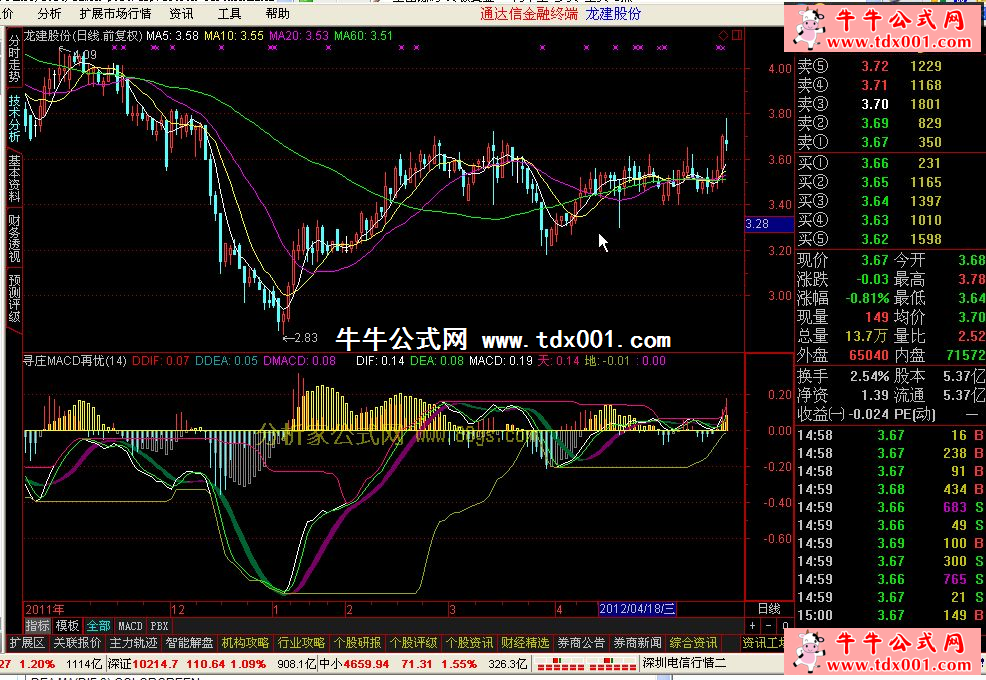Click the MA20: 3.53 label
Viewport: 986px width, 680px height.
click(299, 36)
